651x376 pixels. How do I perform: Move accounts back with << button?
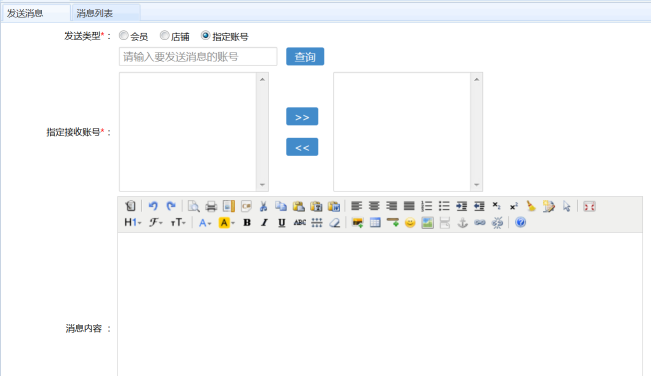pyautogui.click(x=302, y=147)
